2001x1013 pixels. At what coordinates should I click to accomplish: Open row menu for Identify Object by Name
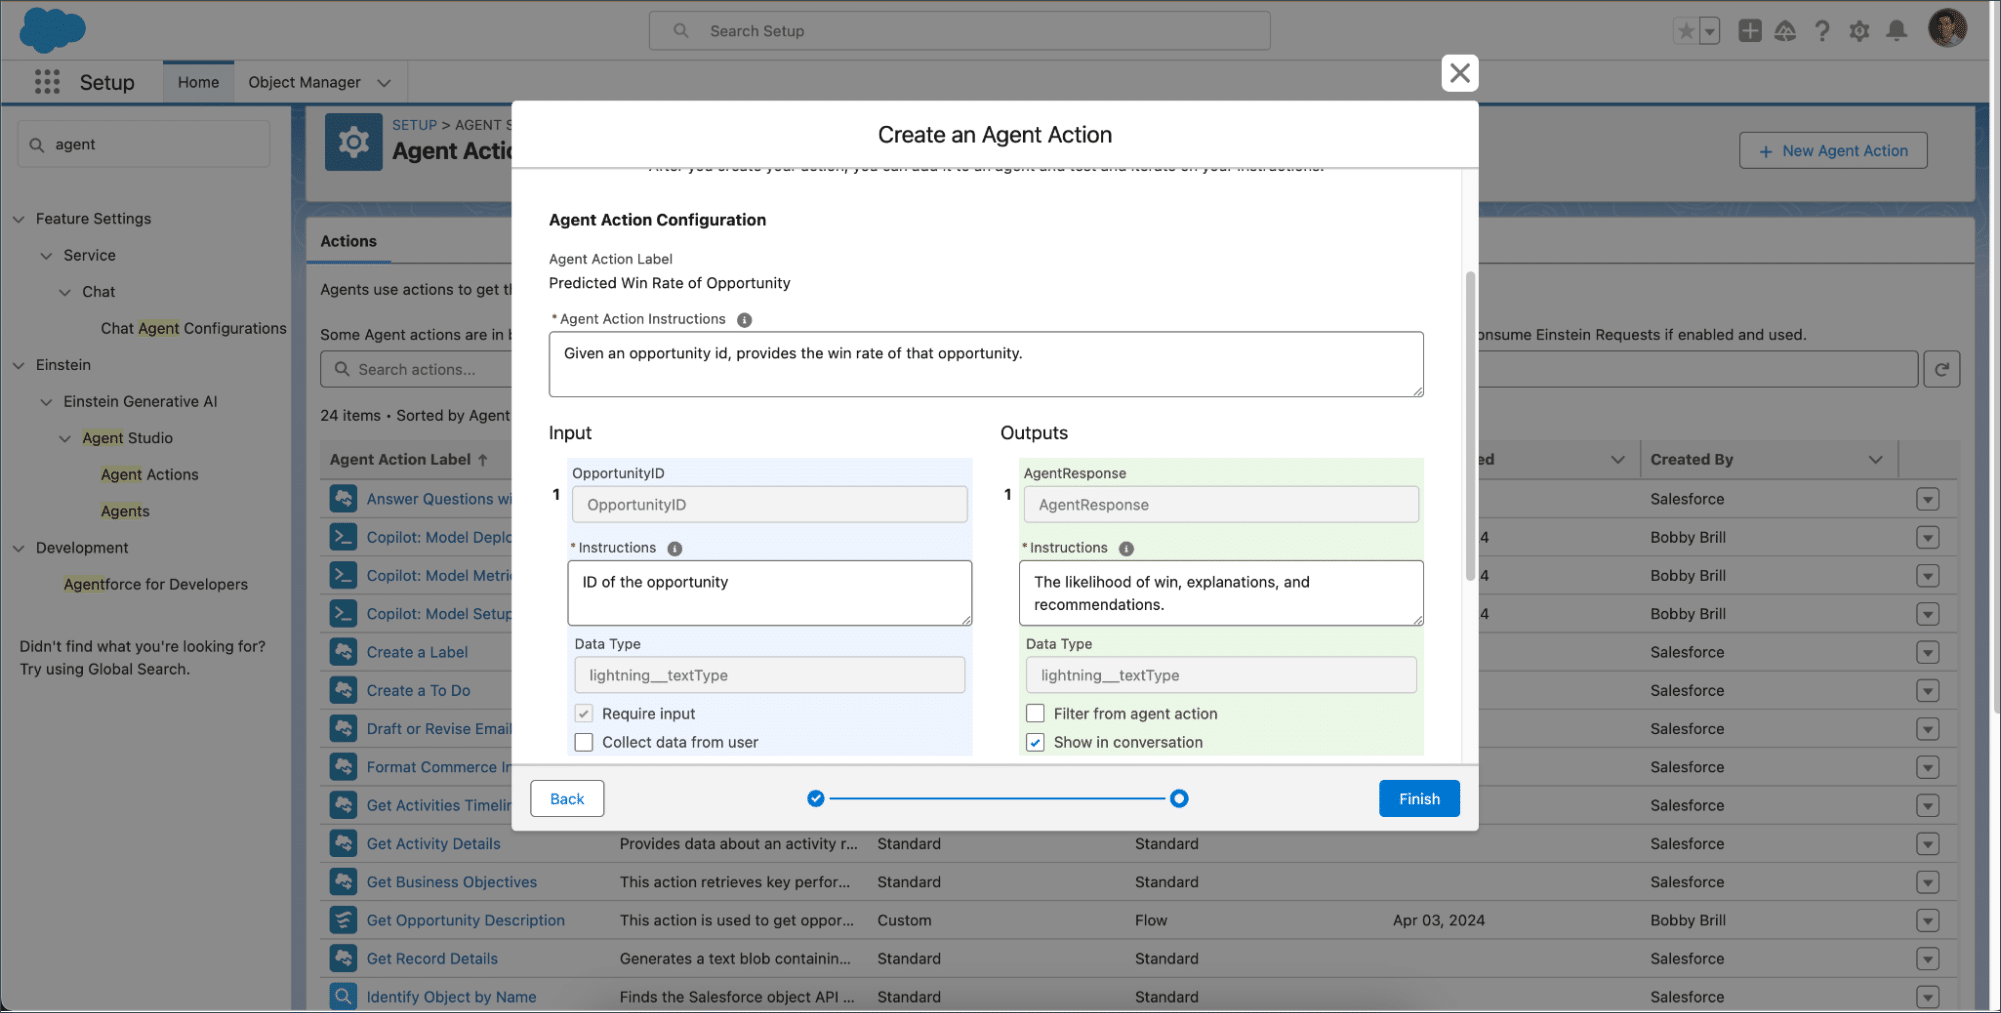[x=1927, y=997]
